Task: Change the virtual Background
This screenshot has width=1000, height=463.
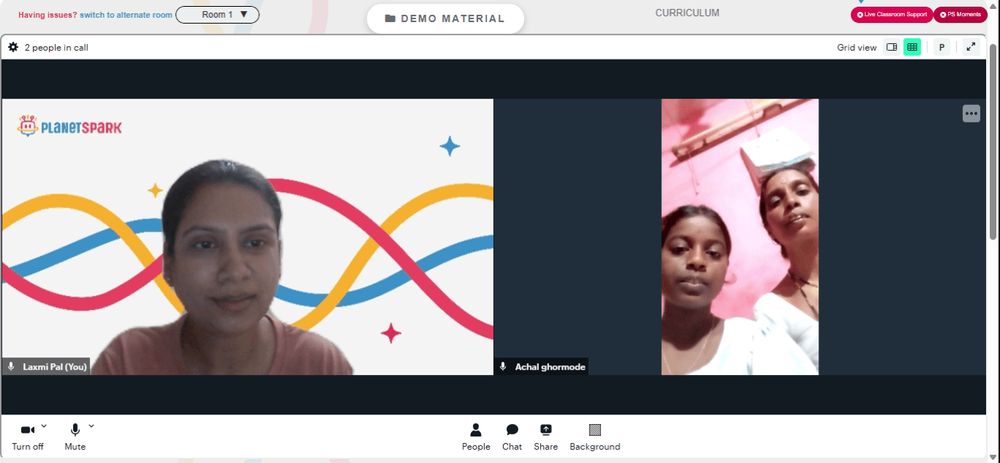Action: pyautogui.click(x=594, y=437)
